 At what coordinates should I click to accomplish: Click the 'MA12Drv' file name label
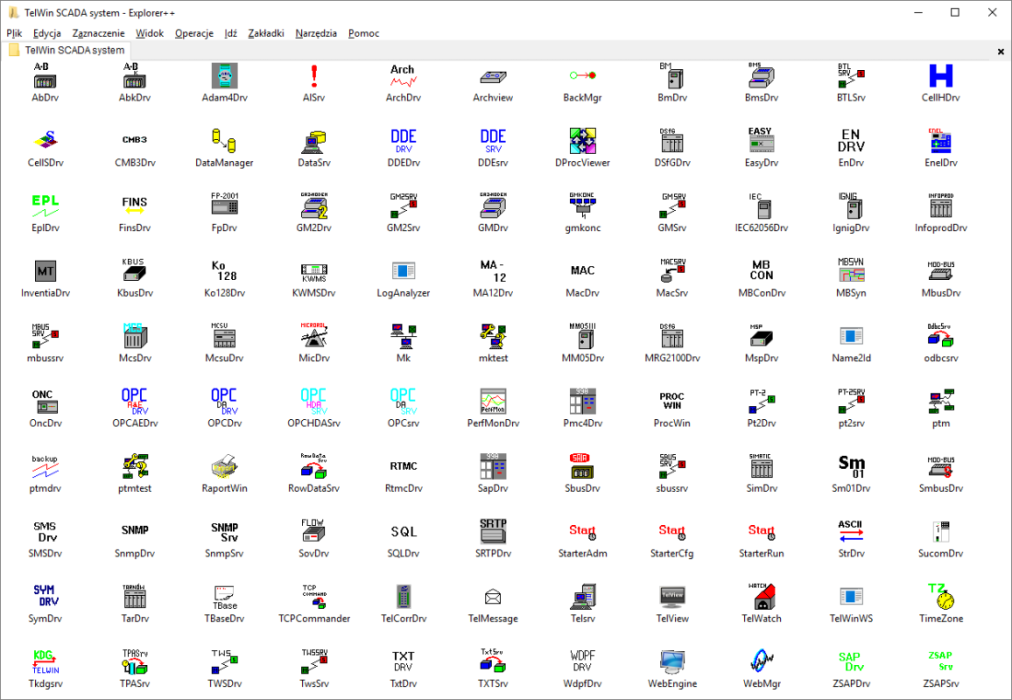point(493,294)
